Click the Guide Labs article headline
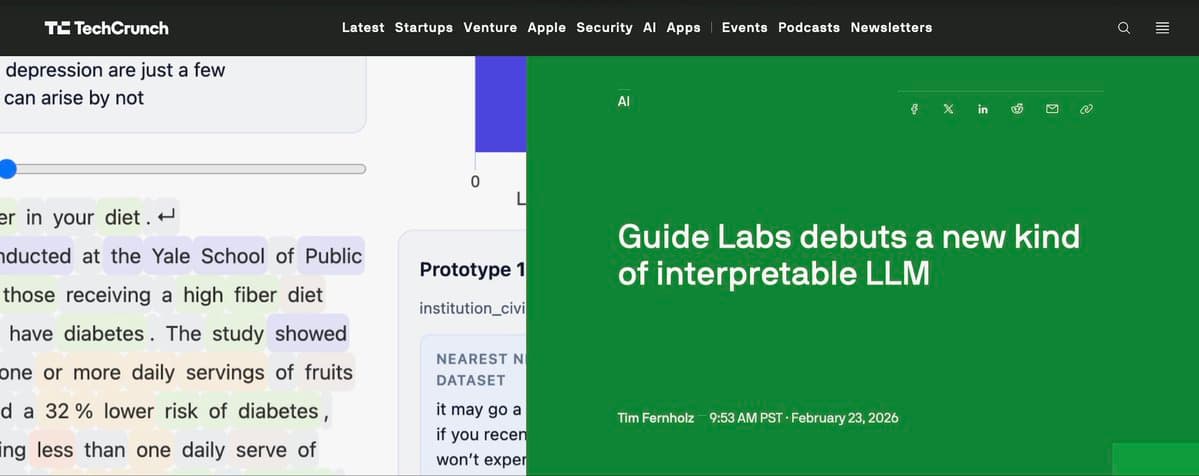This screenshot has height=476, width=1199. click(848, 254)
